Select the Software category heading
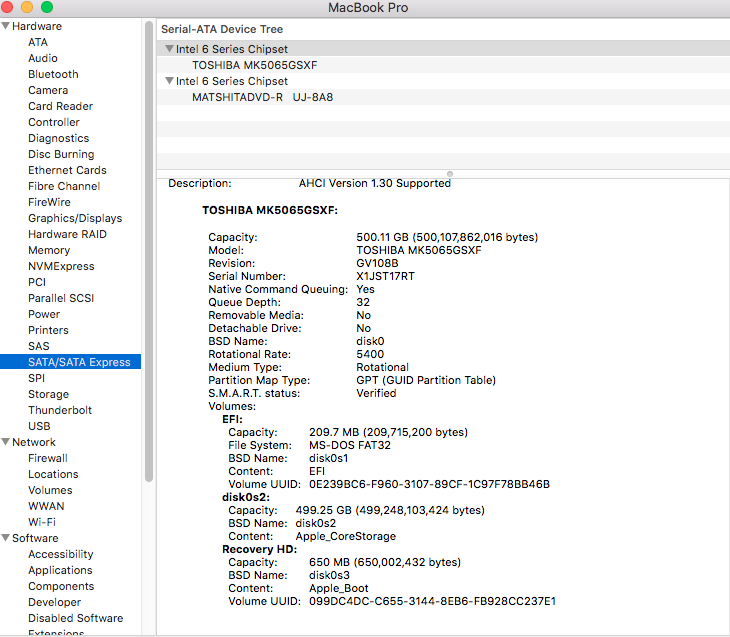 35,538
